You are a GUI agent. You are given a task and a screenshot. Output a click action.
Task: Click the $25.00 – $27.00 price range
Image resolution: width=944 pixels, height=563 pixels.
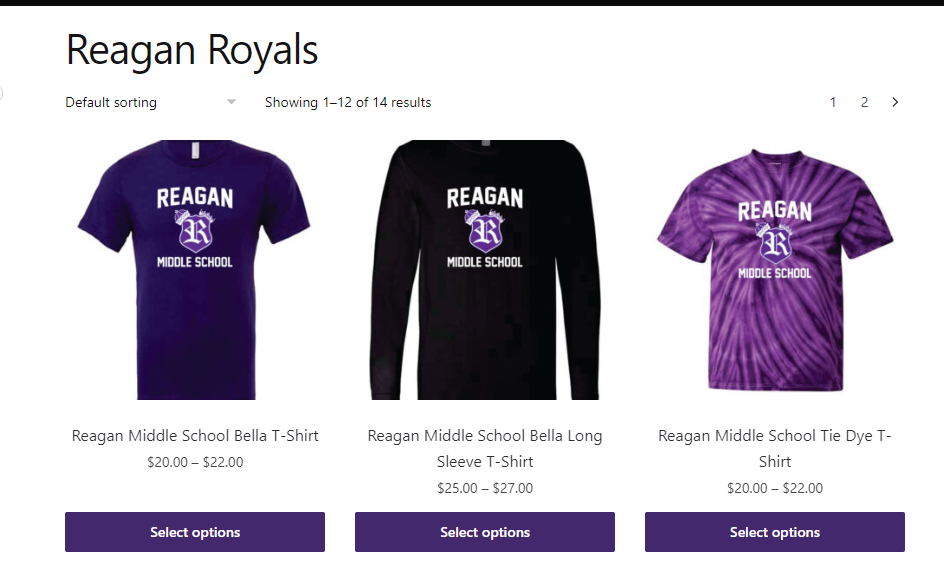(x=485, y=488)
